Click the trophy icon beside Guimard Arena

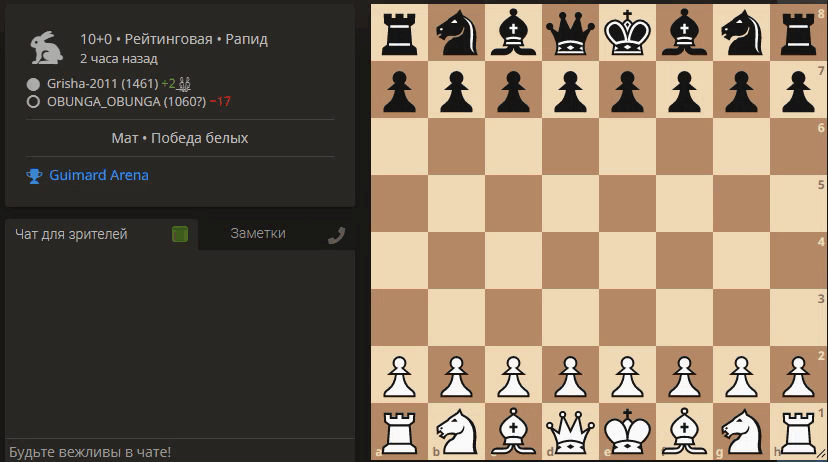click(34, 176)
